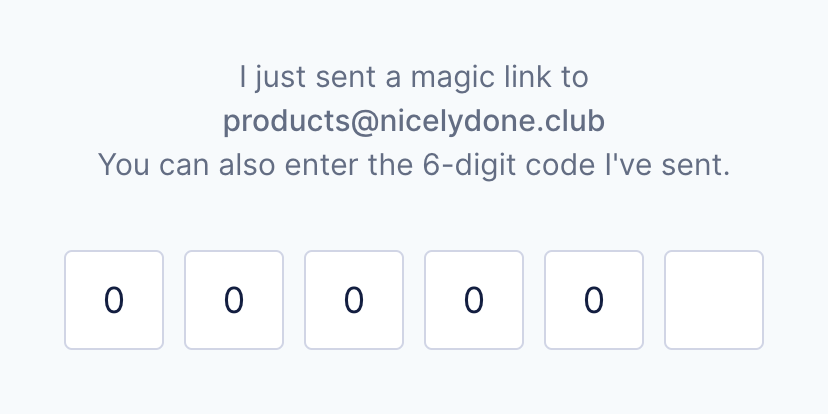The image size is (828, 414).
Task: Click the zero in the fourth code box
Action: [x=474, y=300]
